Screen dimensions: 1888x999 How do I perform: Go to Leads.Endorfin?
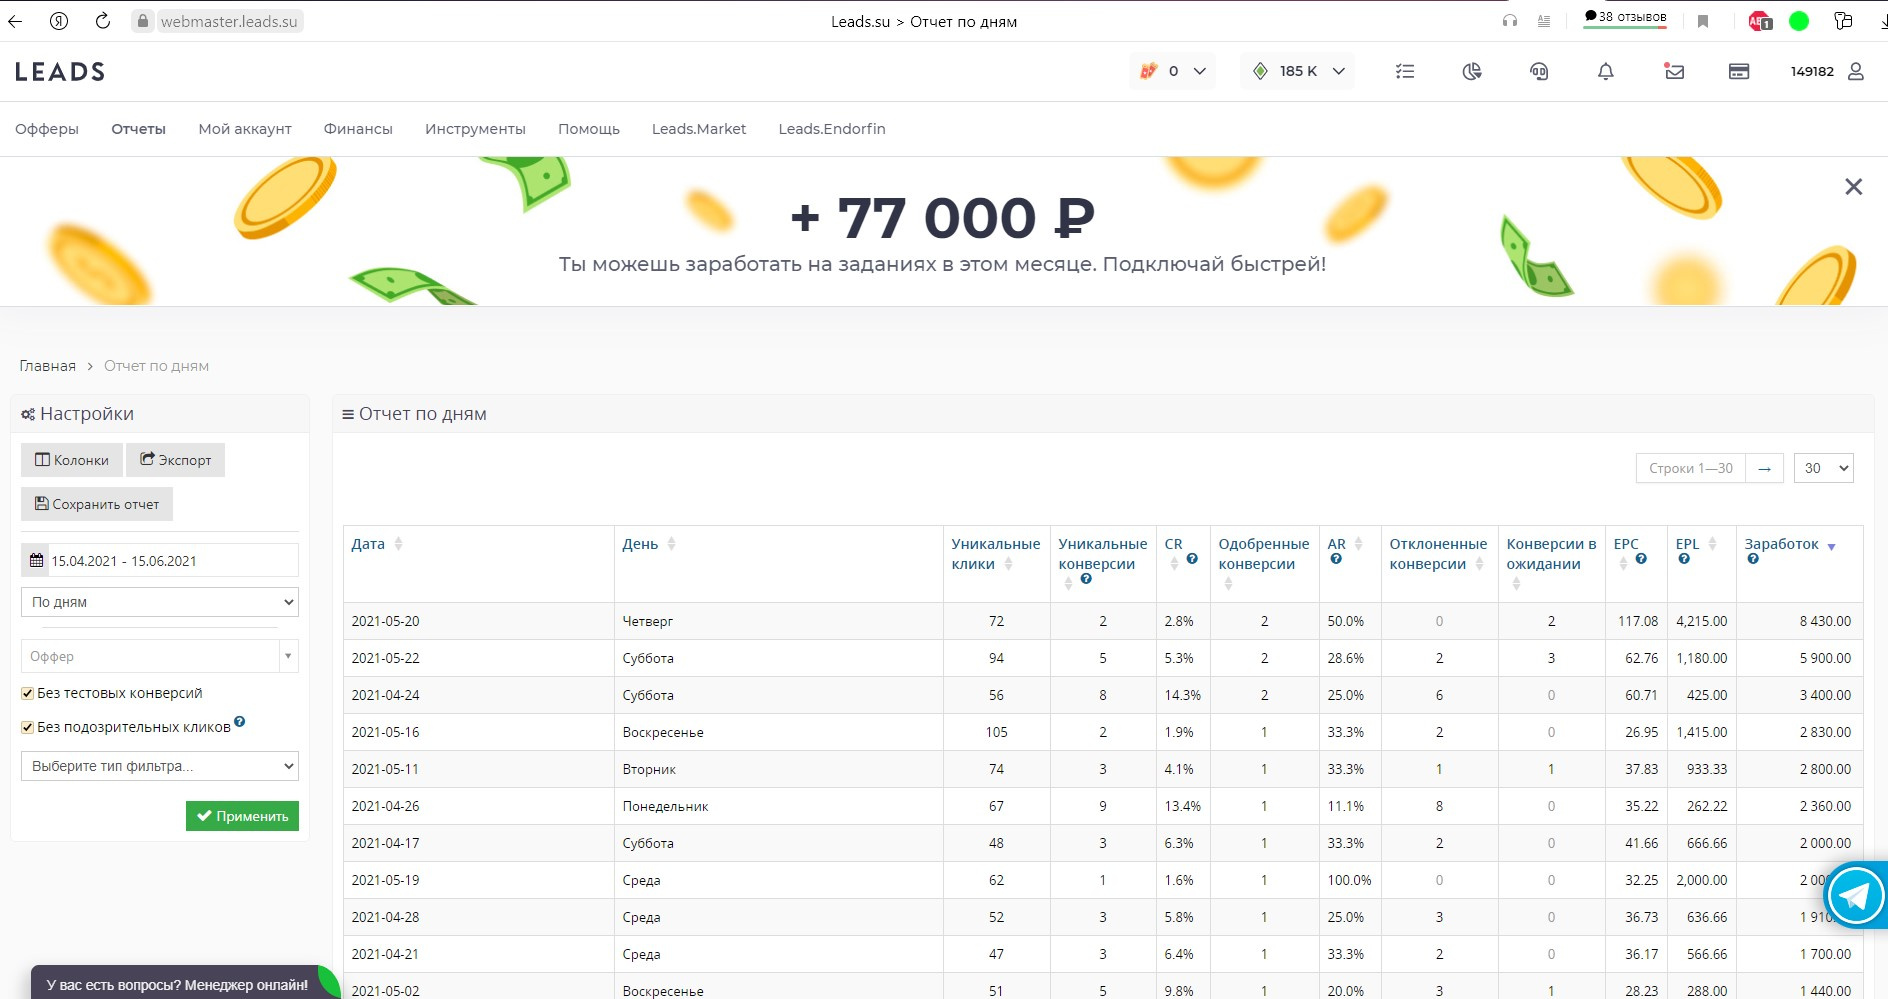pyautogui.click(x=832, y=129)
